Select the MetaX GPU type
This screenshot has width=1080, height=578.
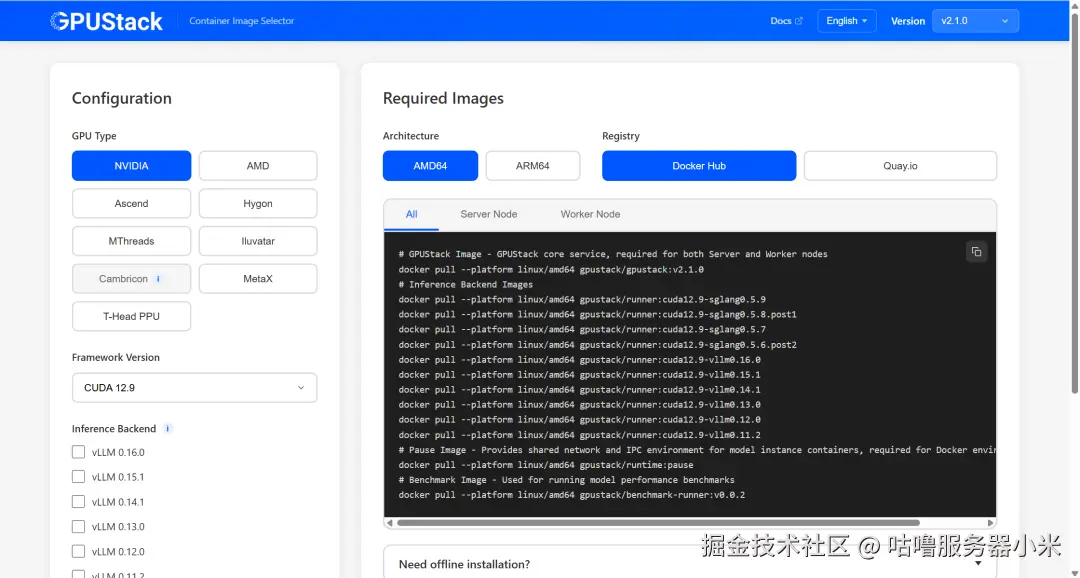(x=258, y=279)
